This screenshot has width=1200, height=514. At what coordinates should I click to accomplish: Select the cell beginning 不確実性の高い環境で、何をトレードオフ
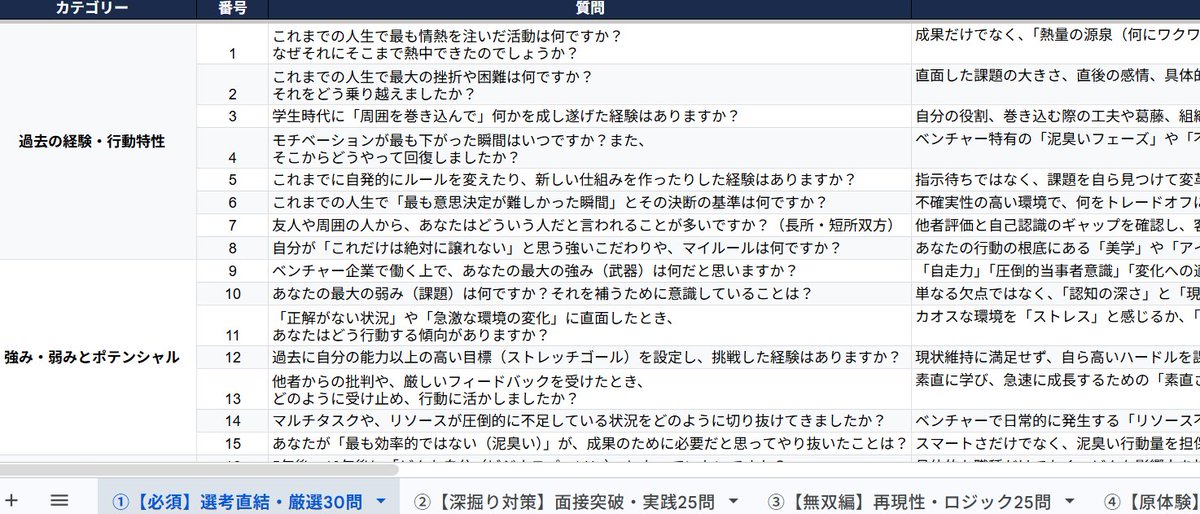1055,203
